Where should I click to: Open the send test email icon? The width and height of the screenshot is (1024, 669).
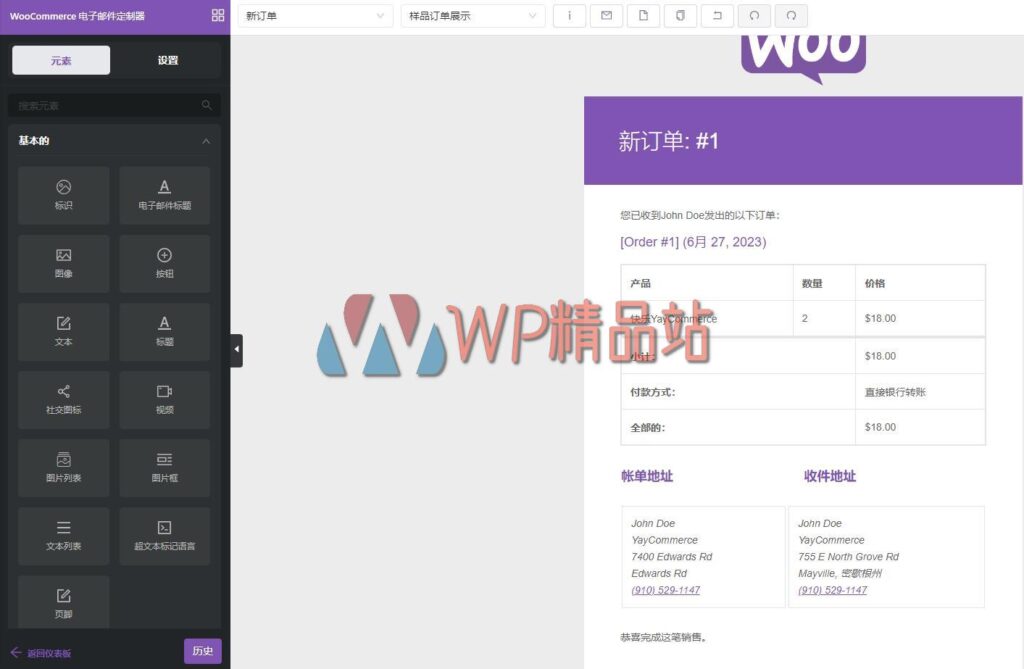[606, 16]
